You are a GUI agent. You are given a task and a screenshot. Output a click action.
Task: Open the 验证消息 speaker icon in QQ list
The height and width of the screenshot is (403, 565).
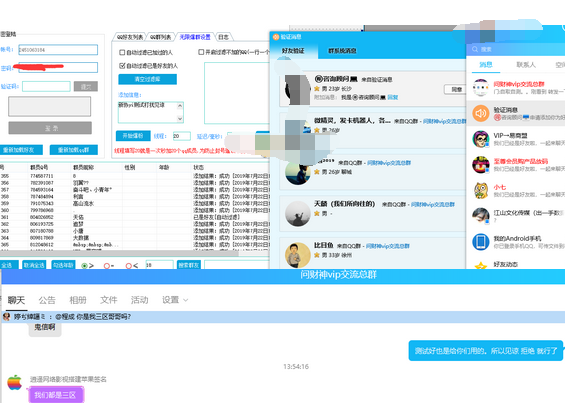(x=481, y=113)
